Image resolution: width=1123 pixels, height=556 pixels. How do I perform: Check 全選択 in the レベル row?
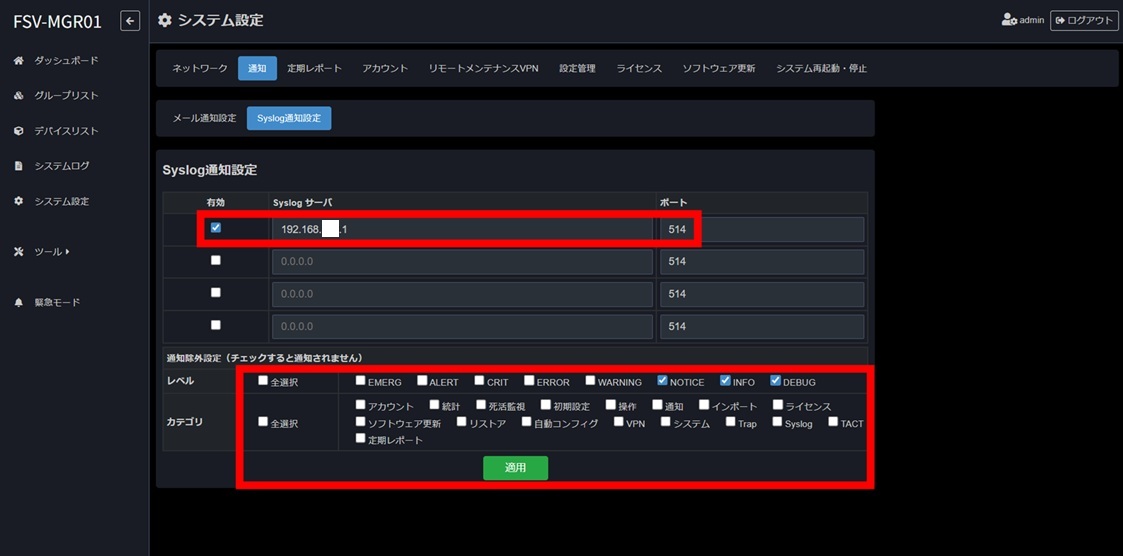[263, 381]
